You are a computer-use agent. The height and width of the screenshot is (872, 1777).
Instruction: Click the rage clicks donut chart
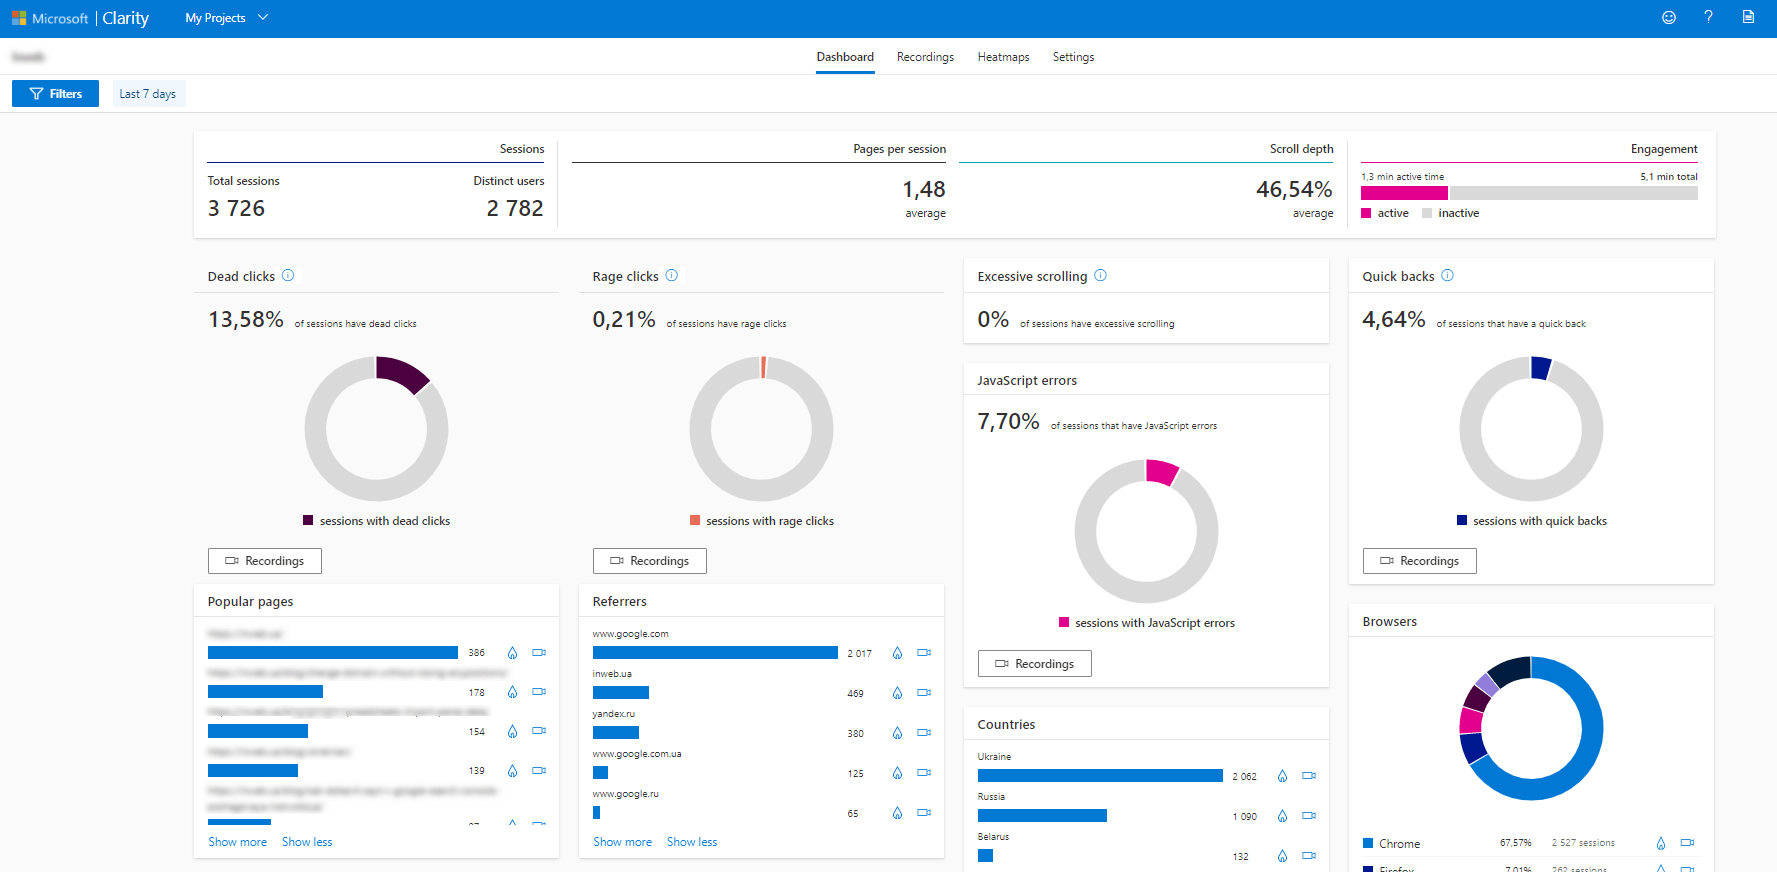[x=762, y=428]
